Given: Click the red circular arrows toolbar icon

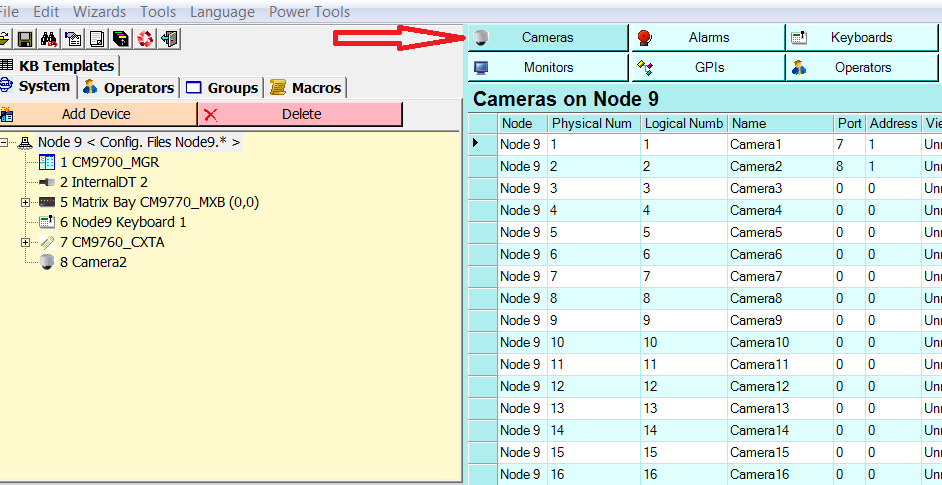Looking at the screenshot, I should click(145, 39).
